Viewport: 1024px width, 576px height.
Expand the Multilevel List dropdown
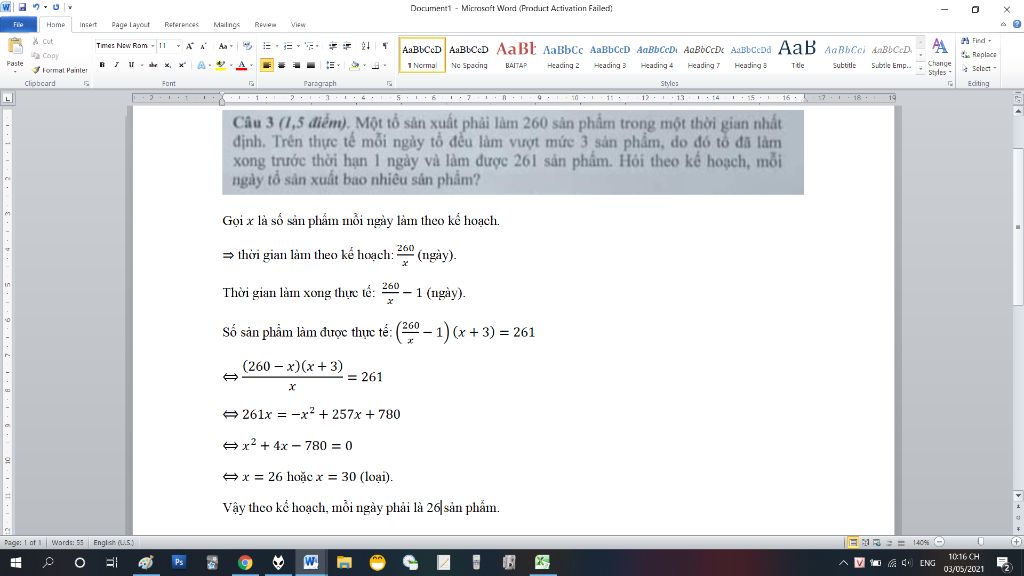point(317,46)
